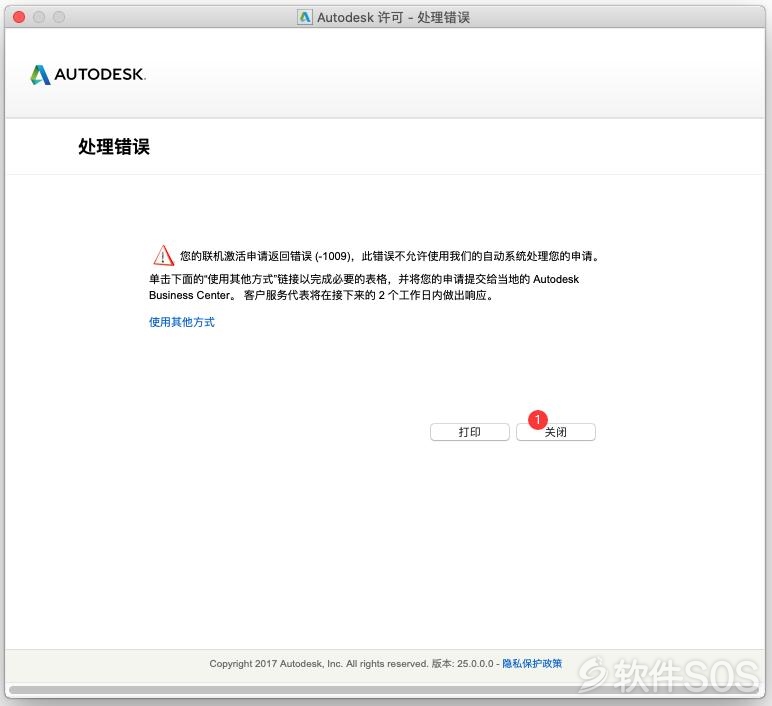Open the 隐私保护政策 privacy policy link
Screen dimensions: 772x706
point(532,663)
